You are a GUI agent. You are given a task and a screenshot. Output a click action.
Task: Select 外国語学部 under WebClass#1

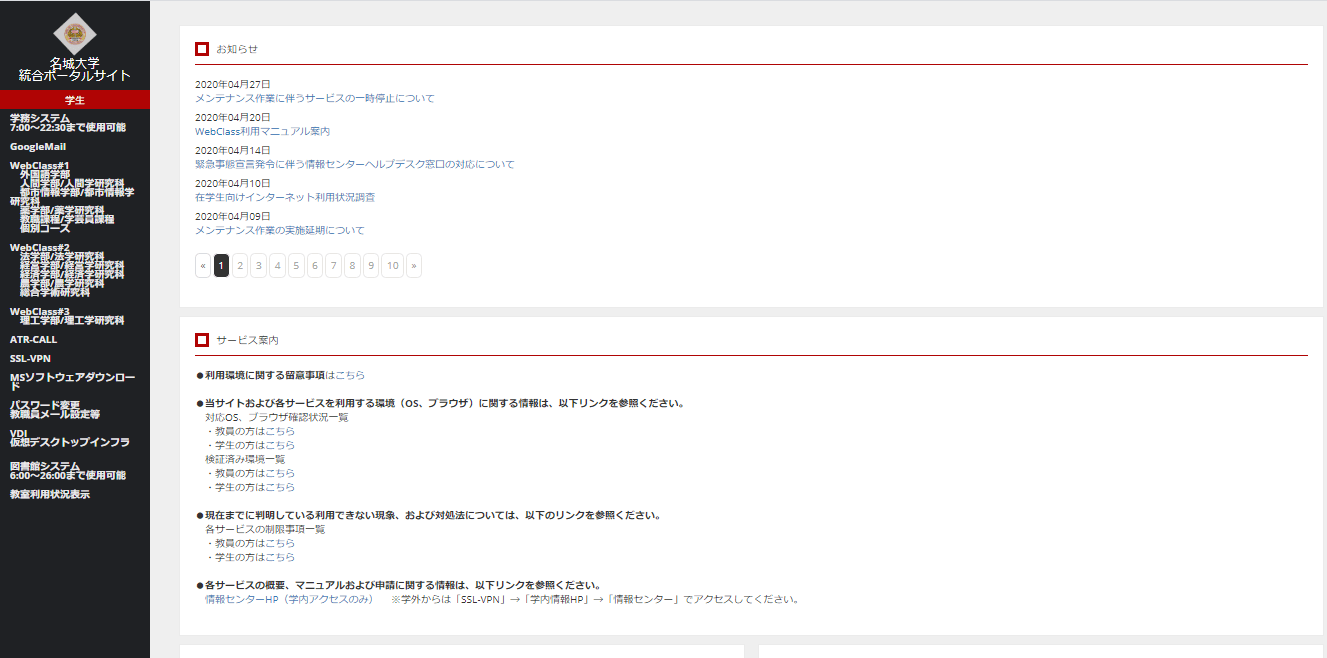click(45, 175)
